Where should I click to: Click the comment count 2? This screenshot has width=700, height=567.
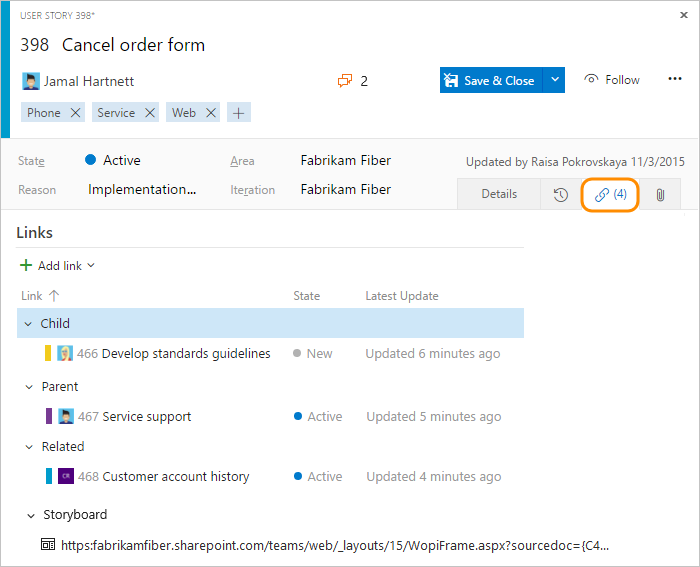point(364,81)
